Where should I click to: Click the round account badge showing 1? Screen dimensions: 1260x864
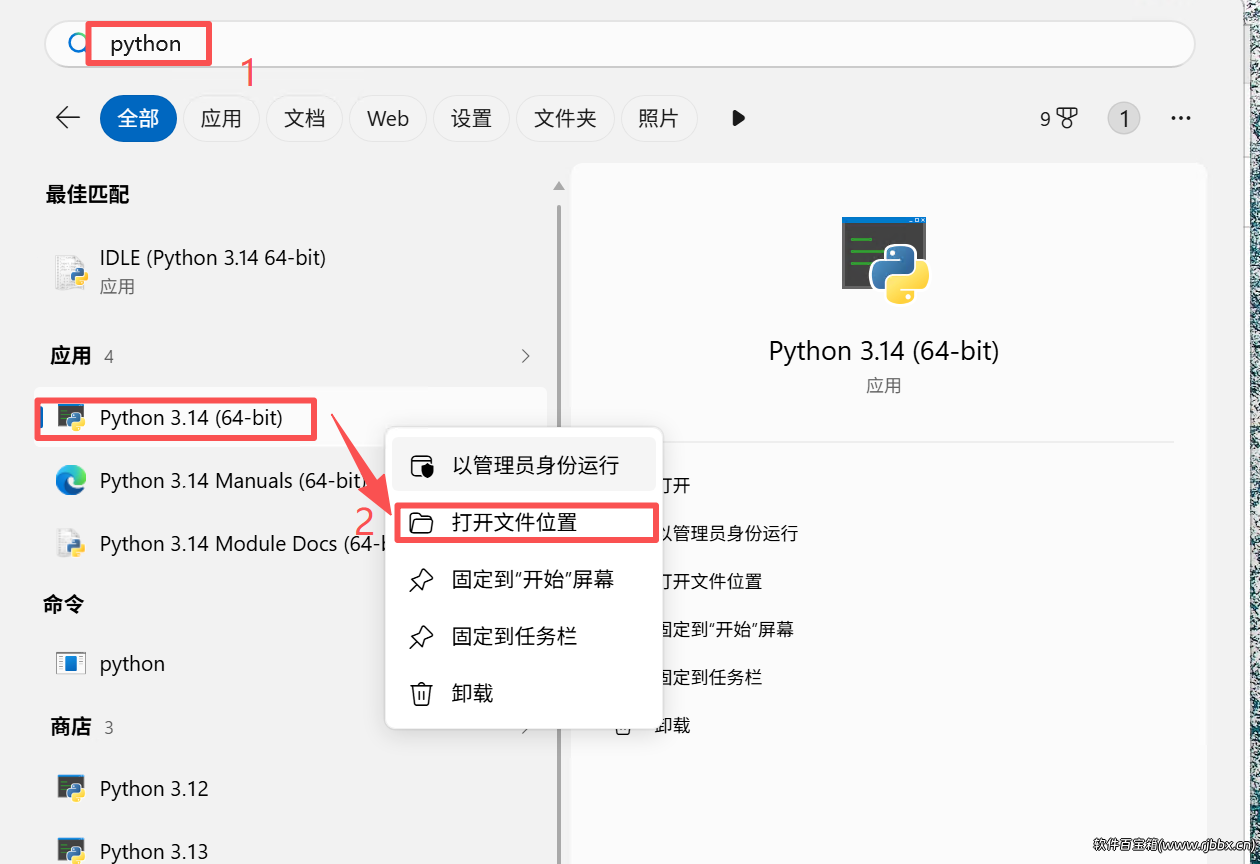click(x=1123, y=119)
